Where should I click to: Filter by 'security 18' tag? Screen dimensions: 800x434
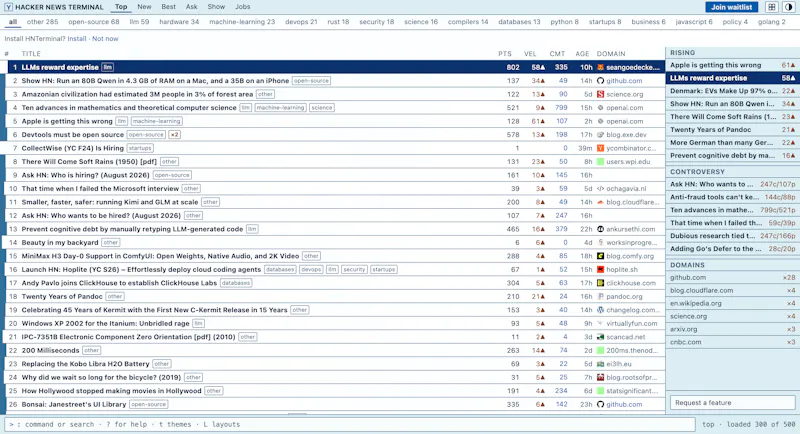pos(377,22)
